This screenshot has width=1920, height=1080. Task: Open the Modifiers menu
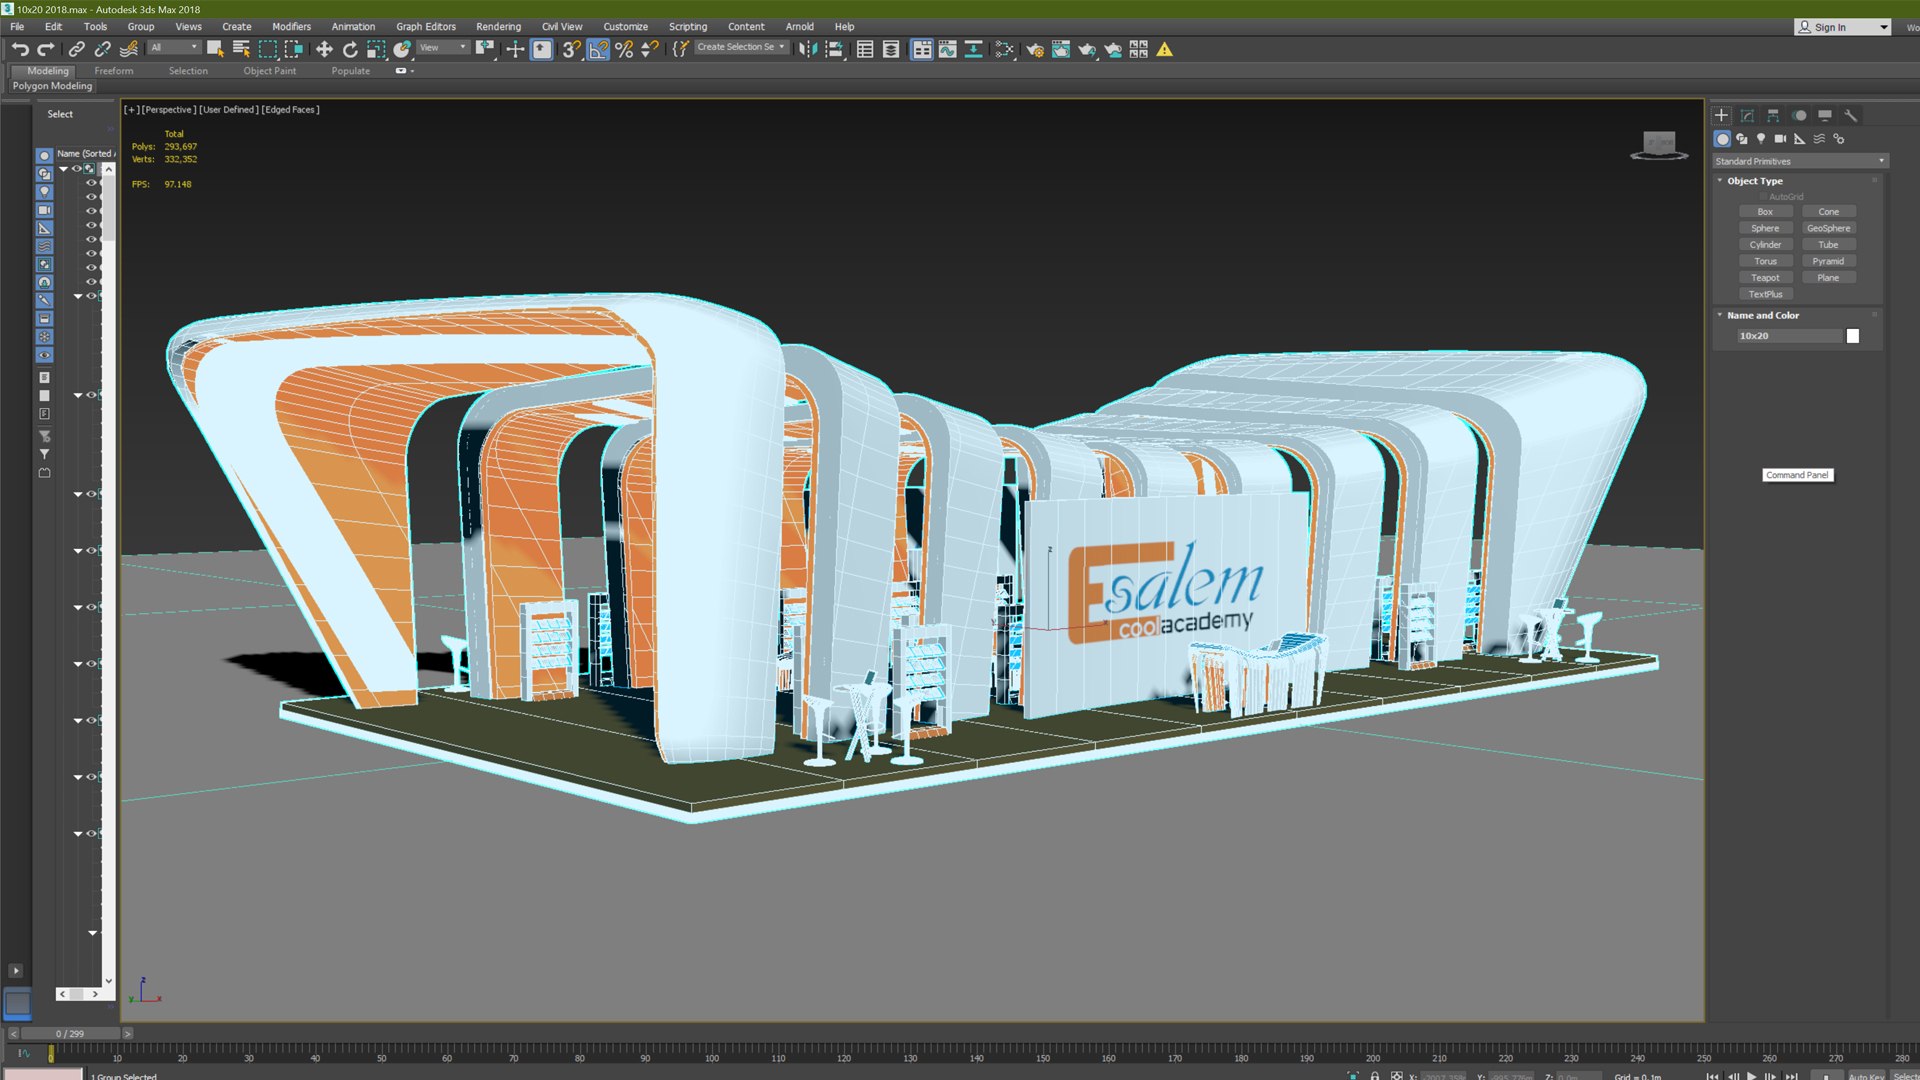click(x=291, y=27)
